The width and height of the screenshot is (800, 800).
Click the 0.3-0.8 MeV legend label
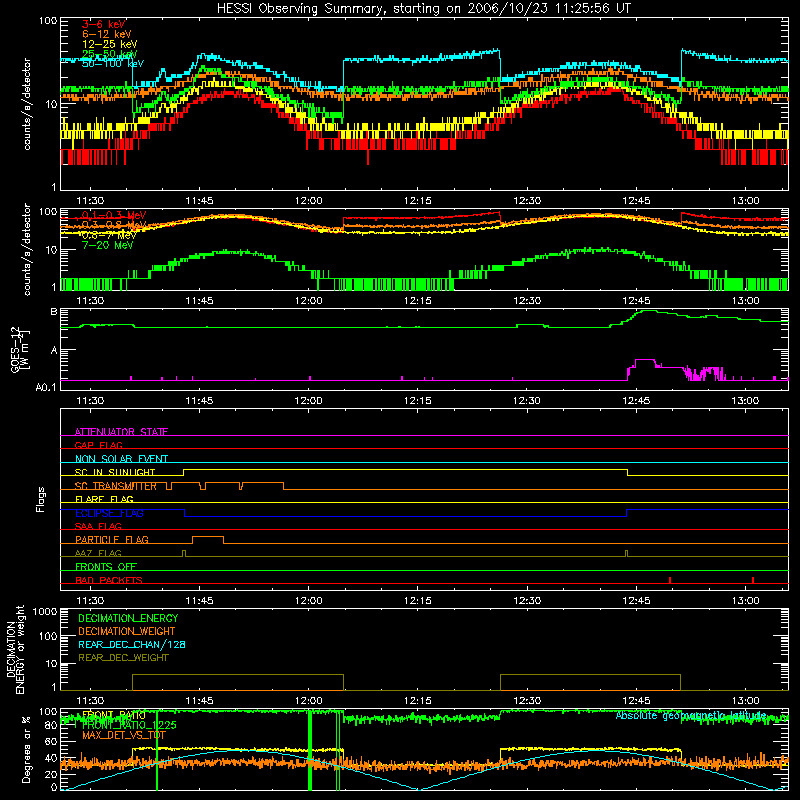tap(114, 226)
